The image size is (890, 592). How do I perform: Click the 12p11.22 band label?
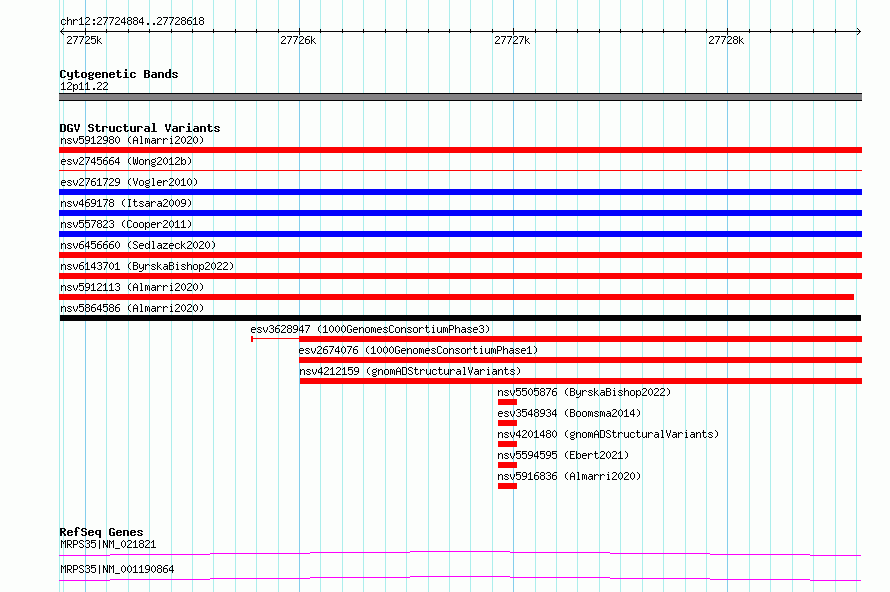[x=84, y=86]
